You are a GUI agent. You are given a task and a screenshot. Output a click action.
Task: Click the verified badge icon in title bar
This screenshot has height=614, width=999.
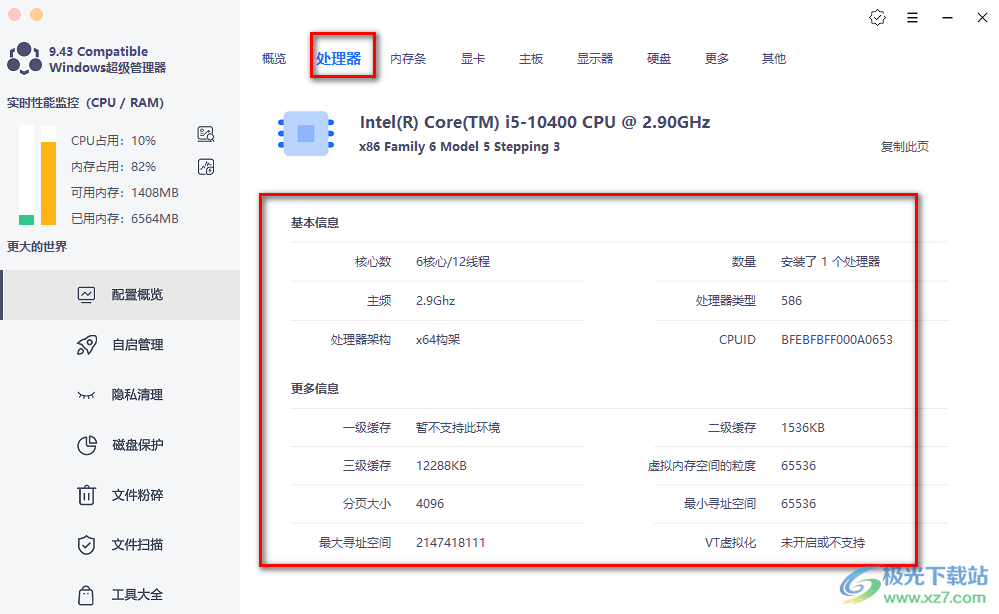click(x=877, y=18)
